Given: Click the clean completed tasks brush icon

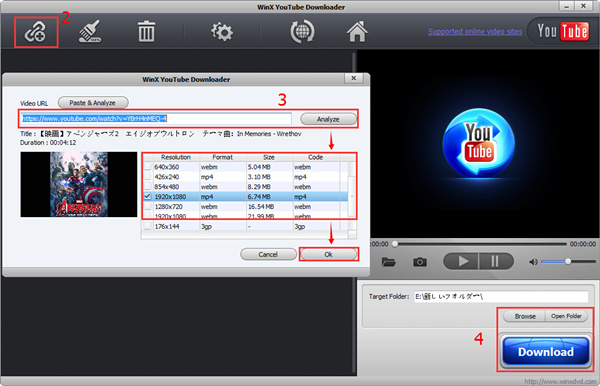Looking at the screenshot, I should tap(90, 31).
